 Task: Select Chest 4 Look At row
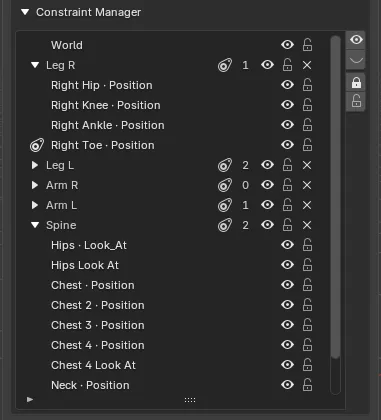173,365
